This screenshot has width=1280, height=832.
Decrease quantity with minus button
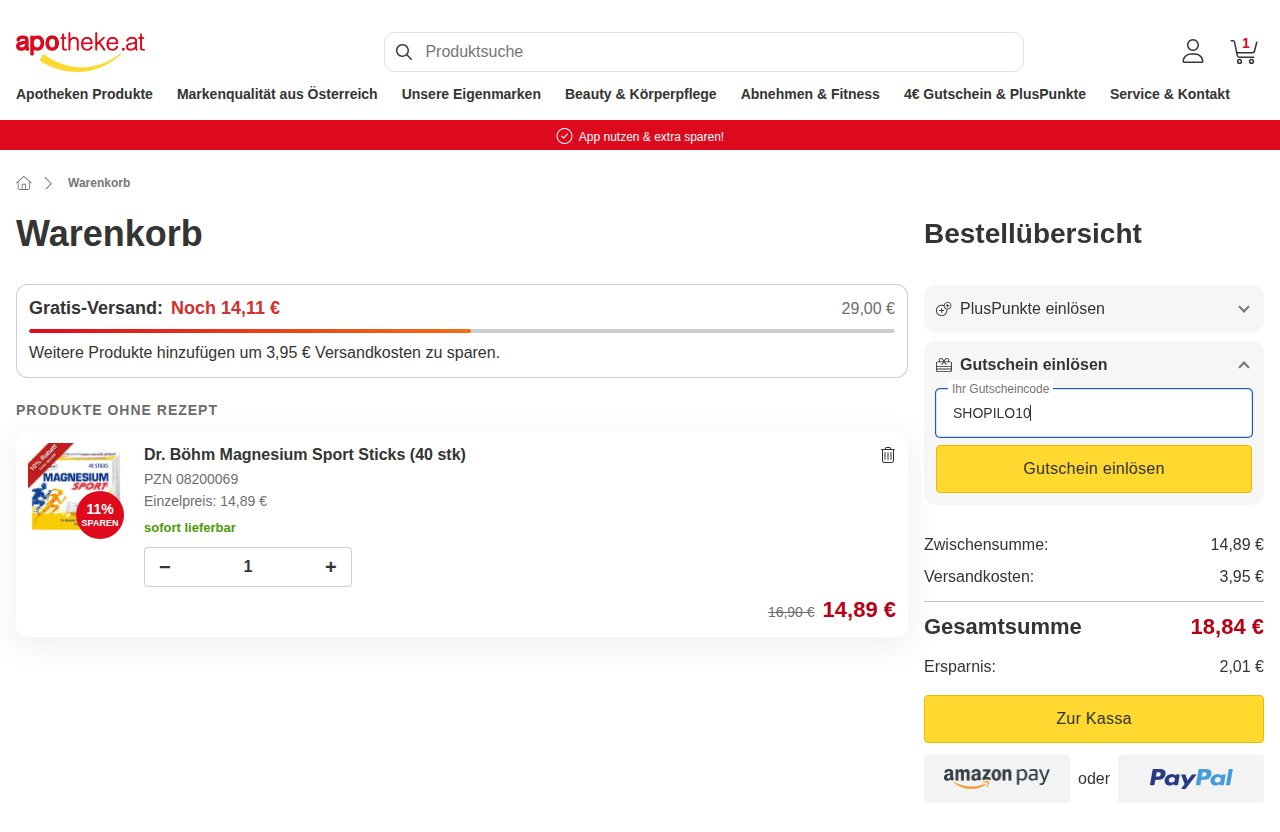coord(165,567)
